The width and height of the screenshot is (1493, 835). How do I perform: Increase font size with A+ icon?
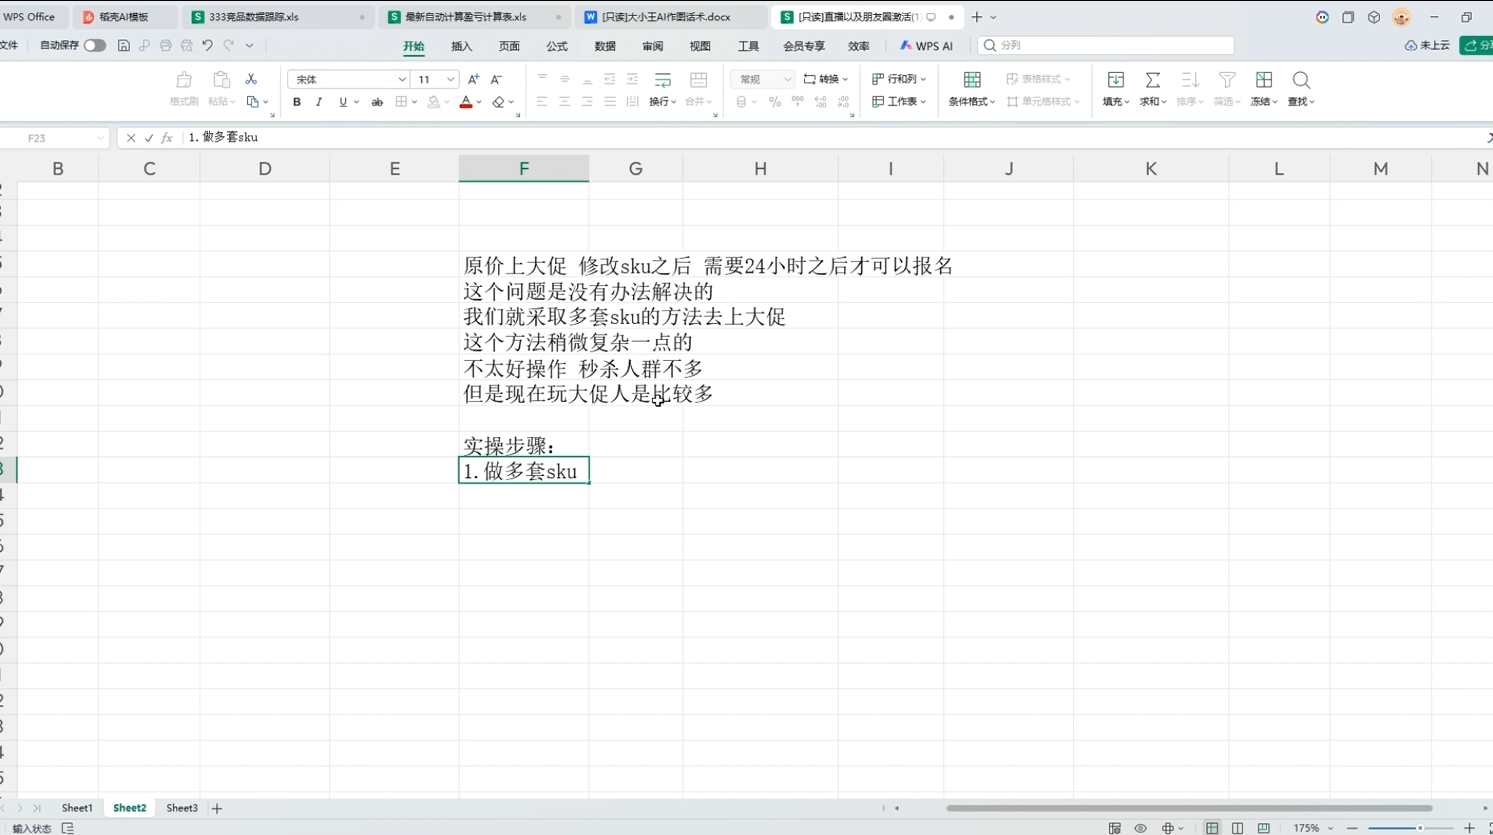click(474, 79)
